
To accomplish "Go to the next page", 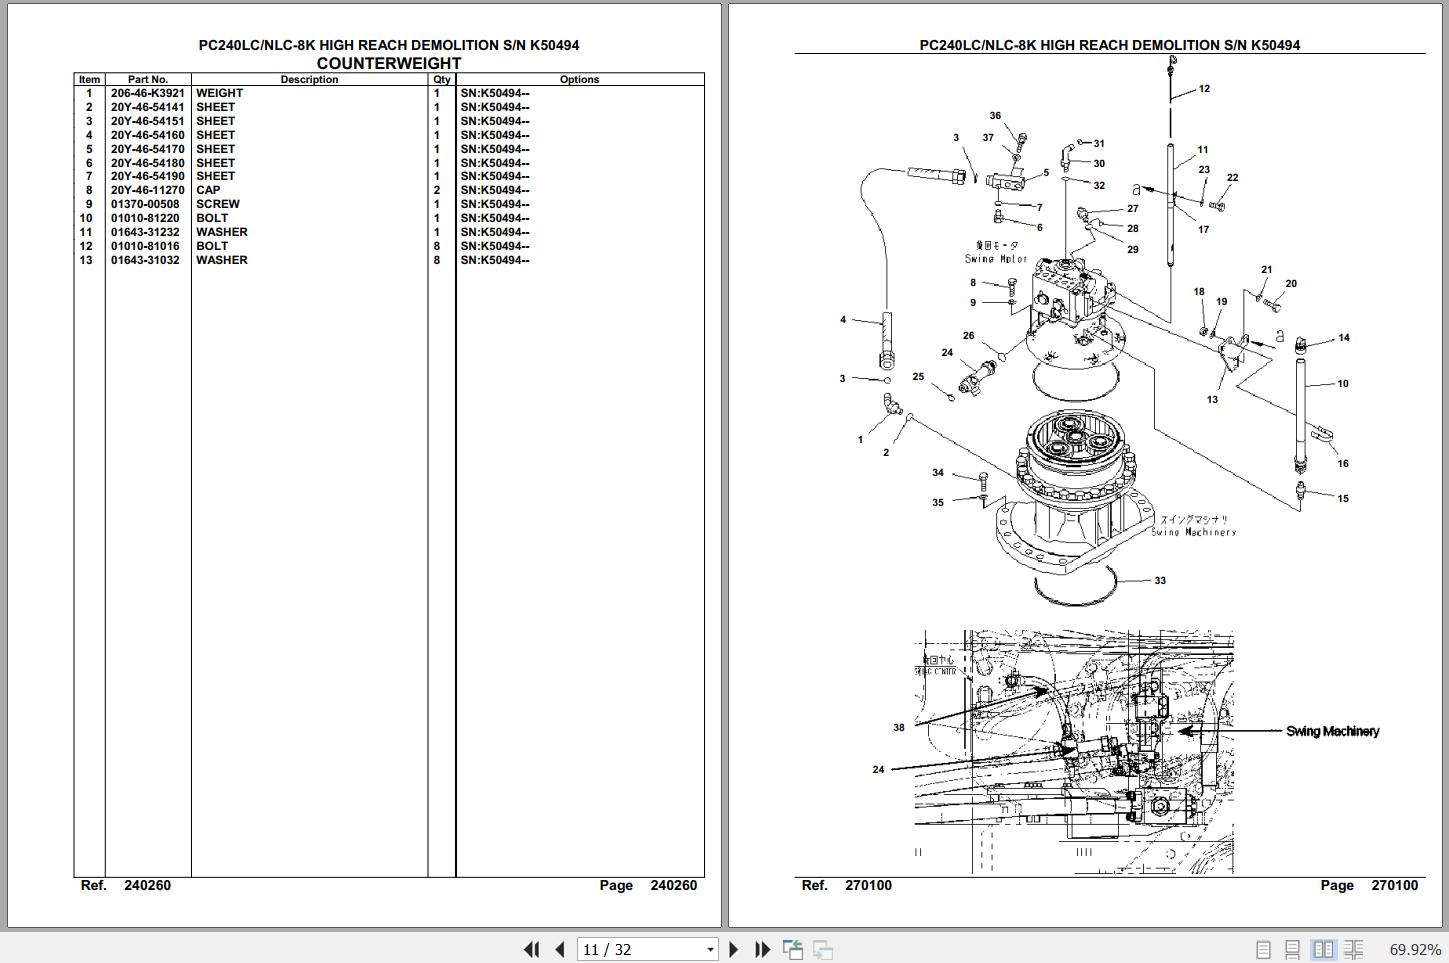I will point(734,949).
